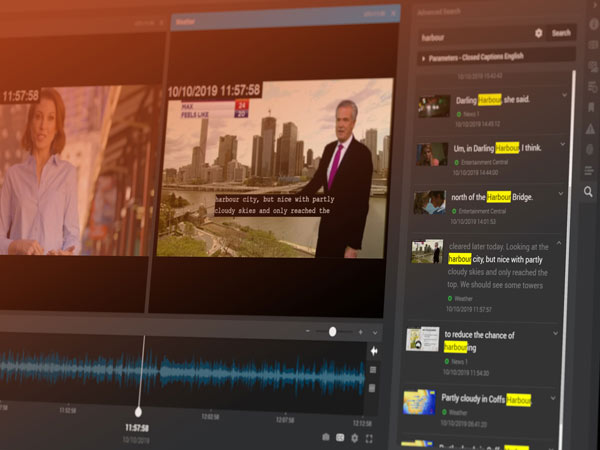This screenshot has width=600, height=450.
Task: Expand the "Darling Harbour, she said" result
Action: [564, 95]
